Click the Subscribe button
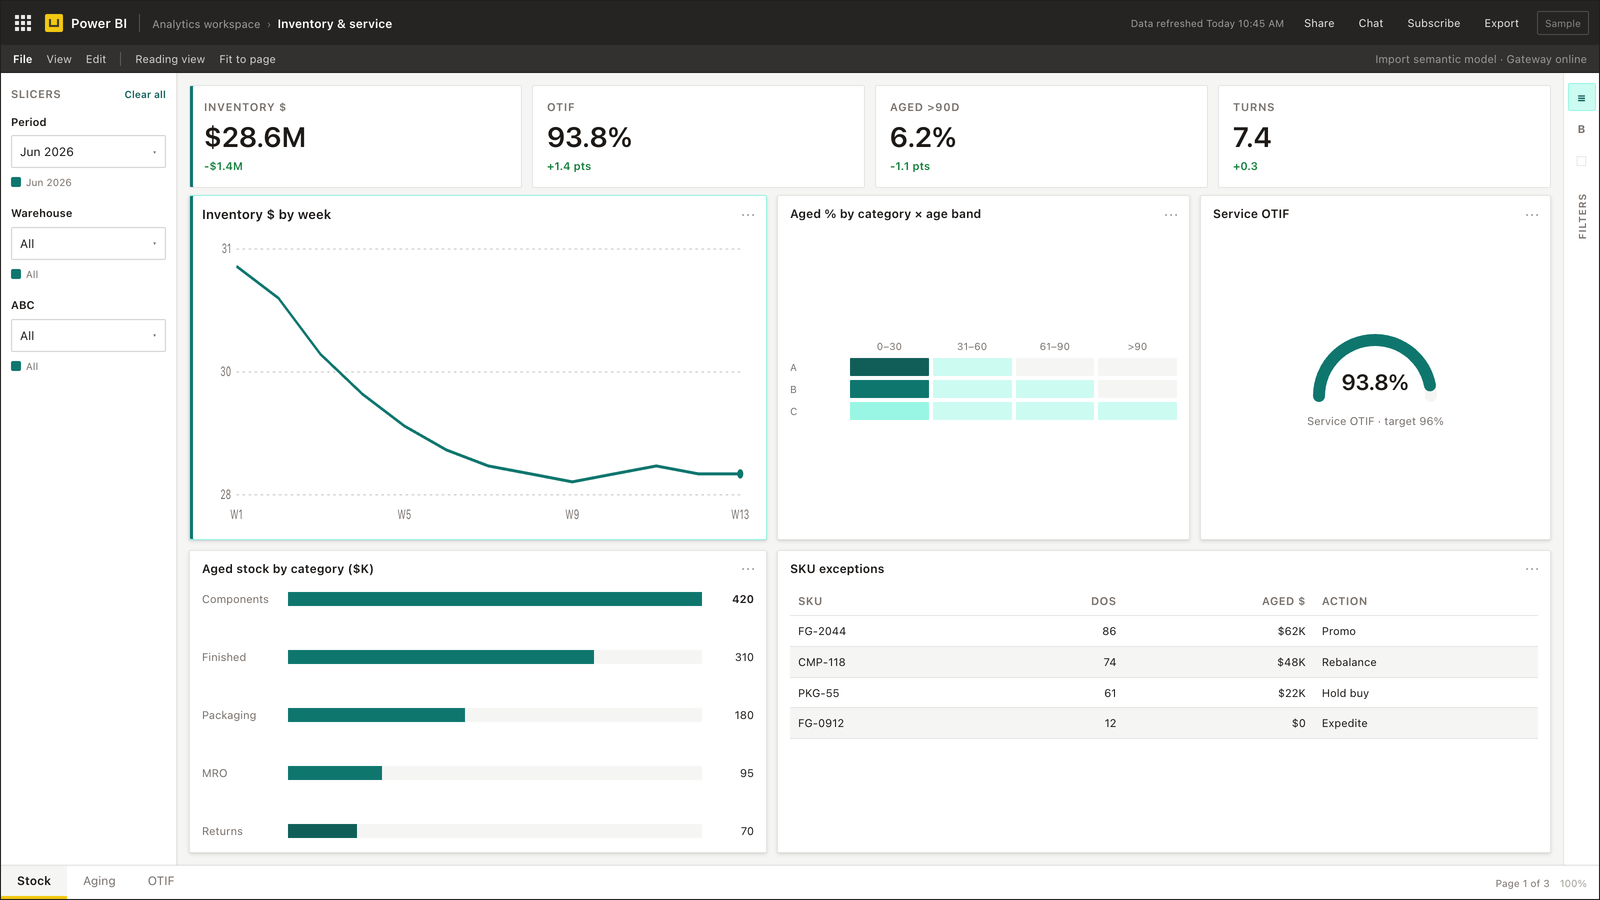Image resolution: width=1600 pixels, height=900 pixels. pos(1434,23)
